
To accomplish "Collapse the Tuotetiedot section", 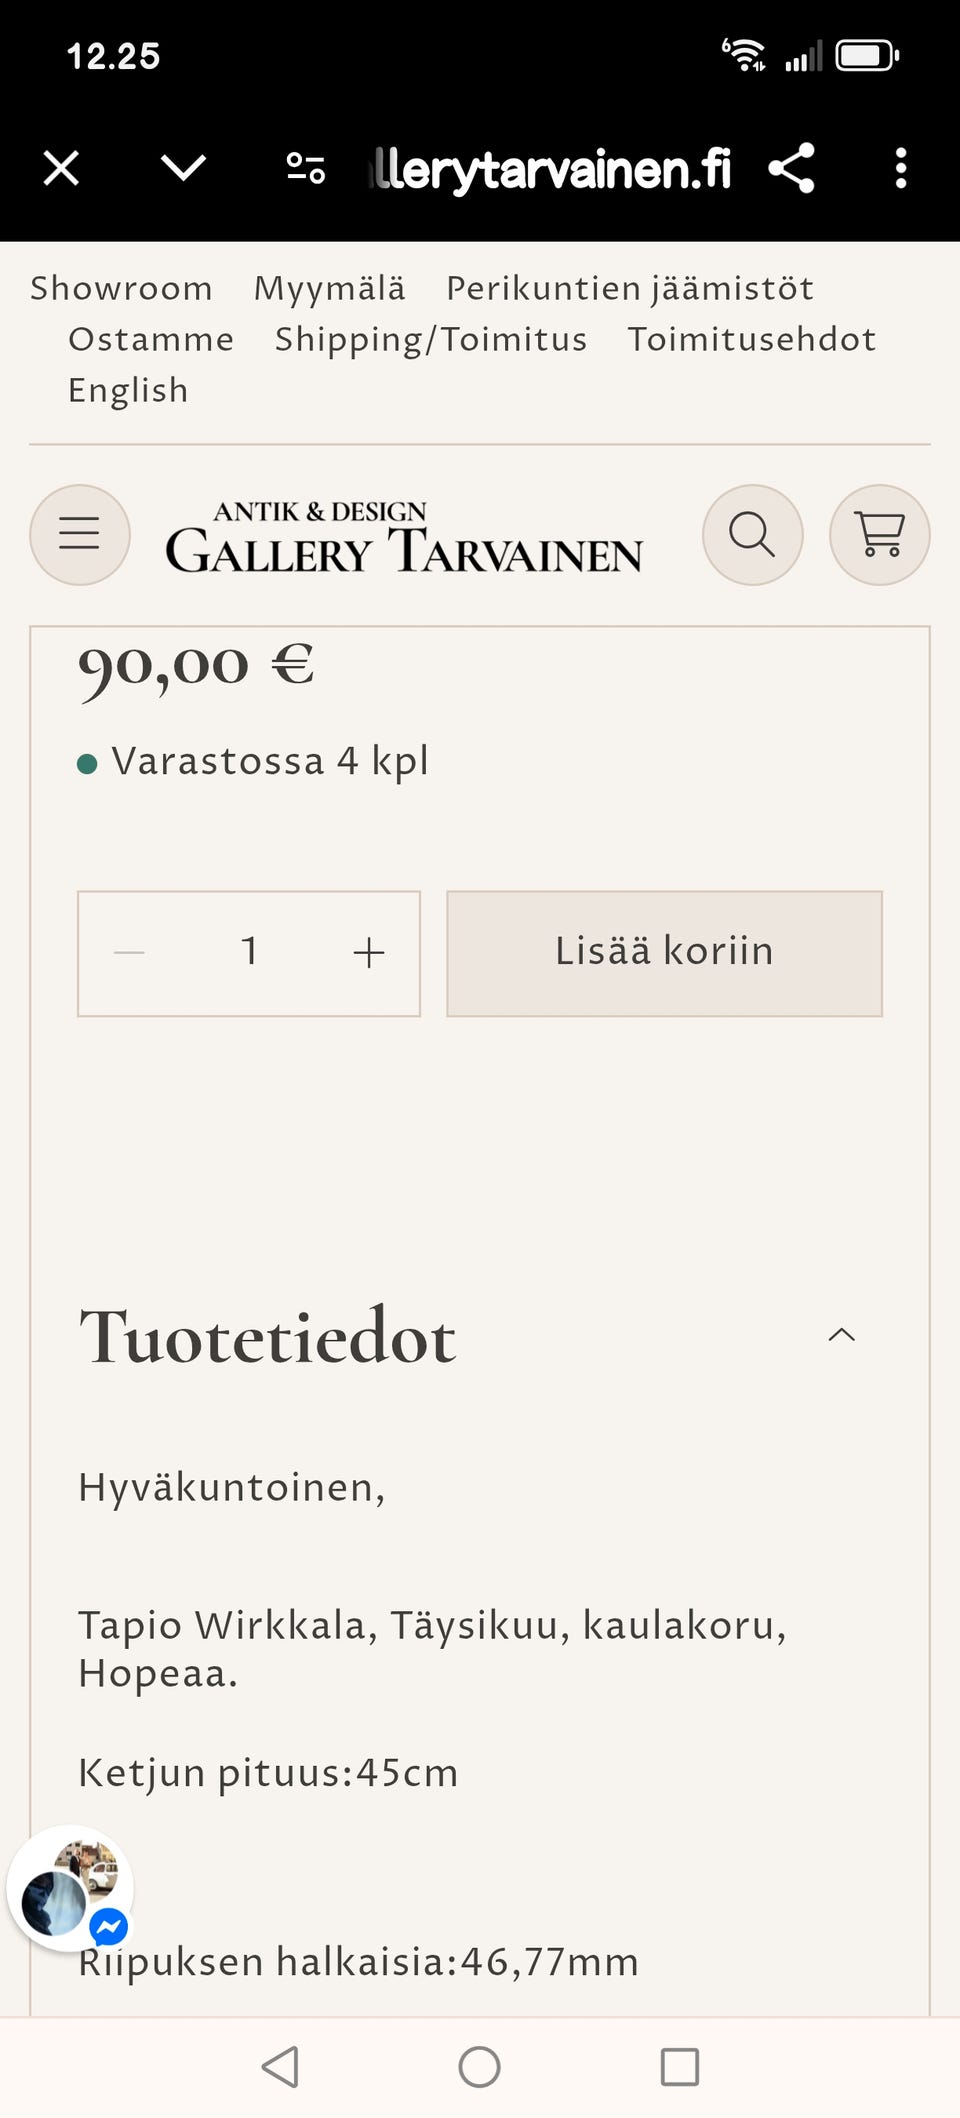I will (843, 1335).
